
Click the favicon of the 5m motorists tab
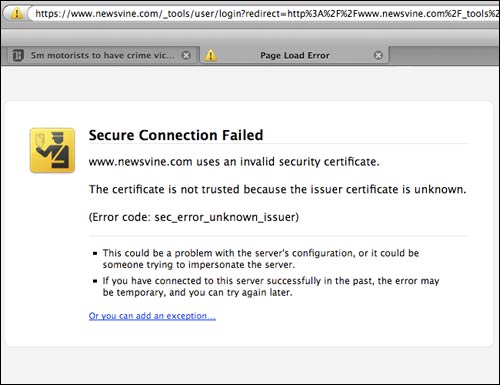[x=18, y=55]
